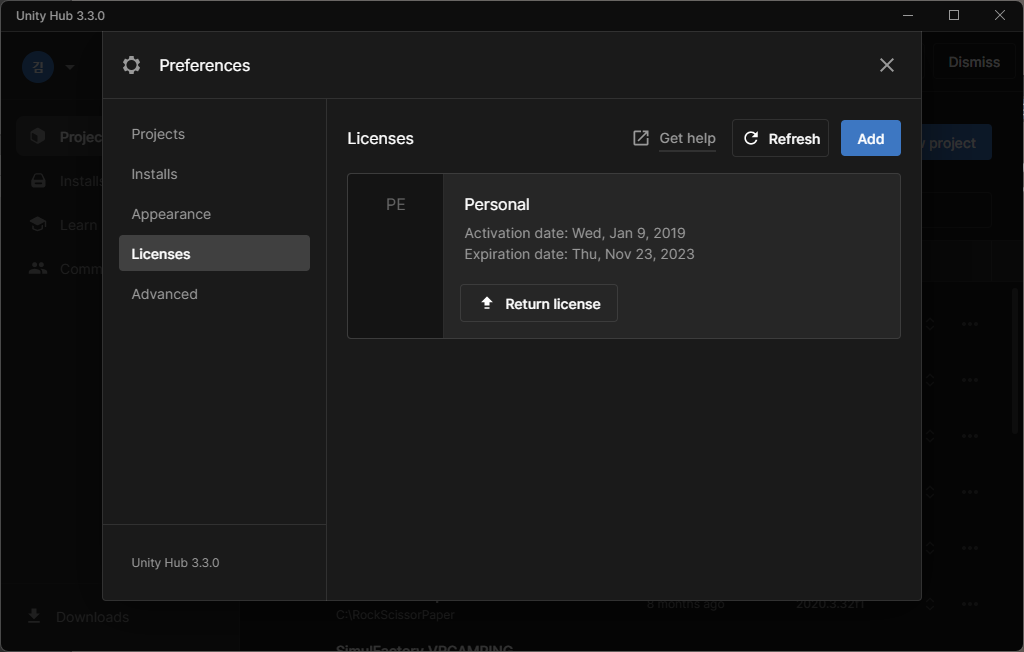Click the Activation date text
Screen dimensions: 1024x652
pos(575,233)
